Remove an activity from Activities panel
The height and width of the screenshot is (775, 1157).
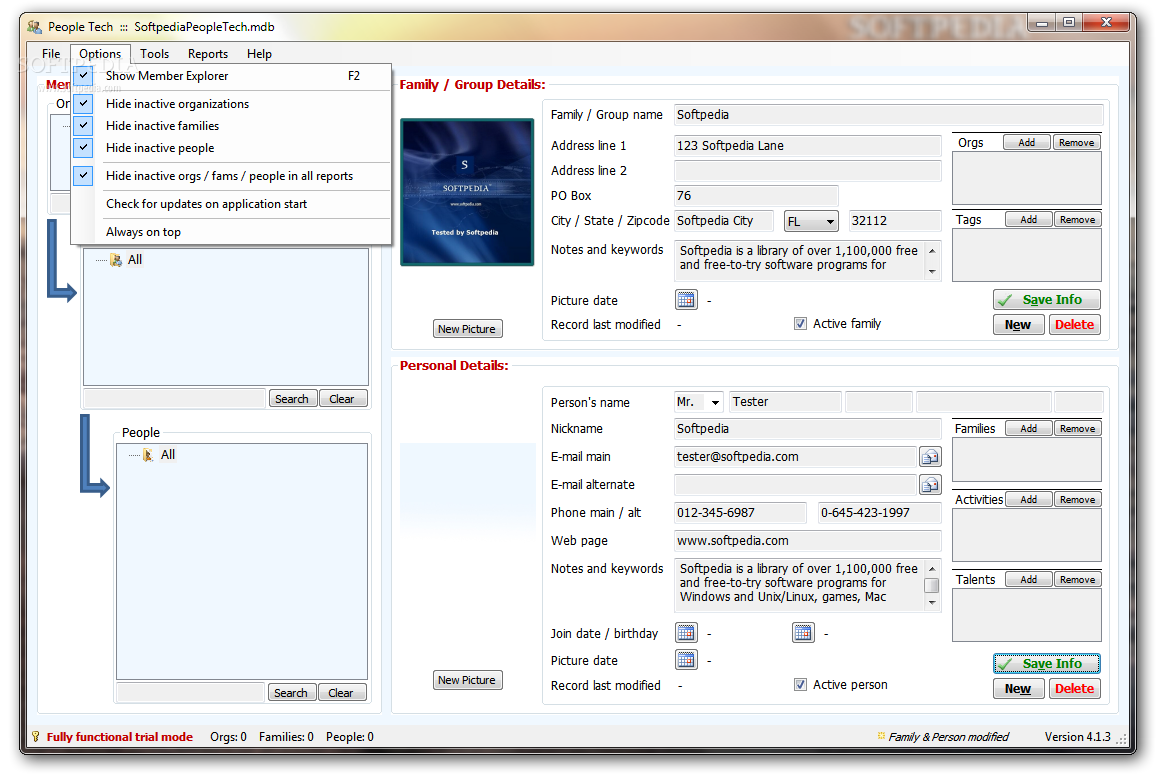click(1077, 500)
